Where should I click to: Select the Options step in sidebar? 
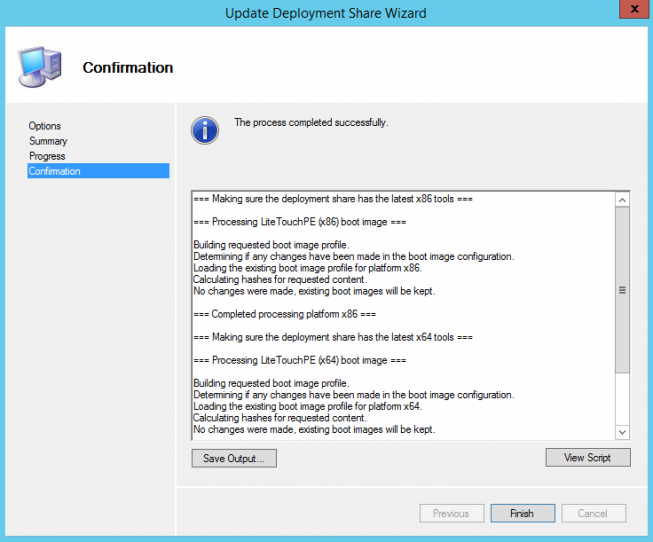(x=45, y=126)
